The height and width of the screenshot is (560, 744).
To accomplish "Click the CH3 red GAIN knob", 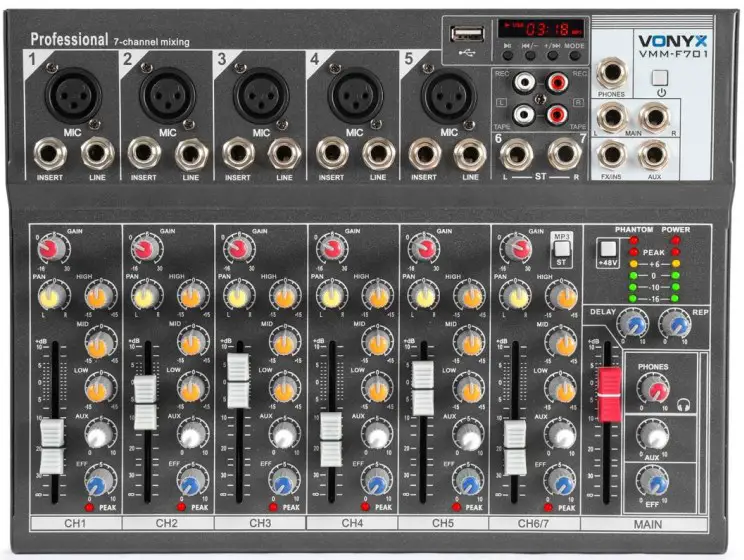I will click(239, 248).
